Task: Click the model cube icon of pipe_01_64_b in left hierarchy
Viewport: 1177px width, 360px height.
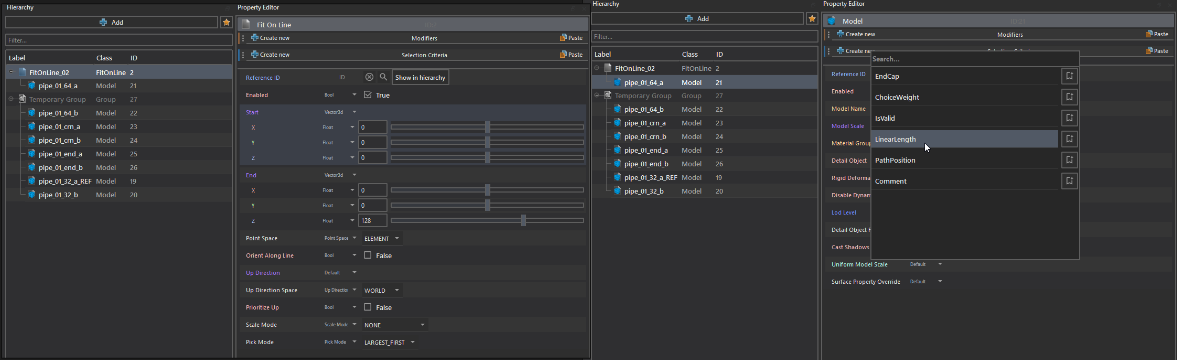Action: [32, 113]
